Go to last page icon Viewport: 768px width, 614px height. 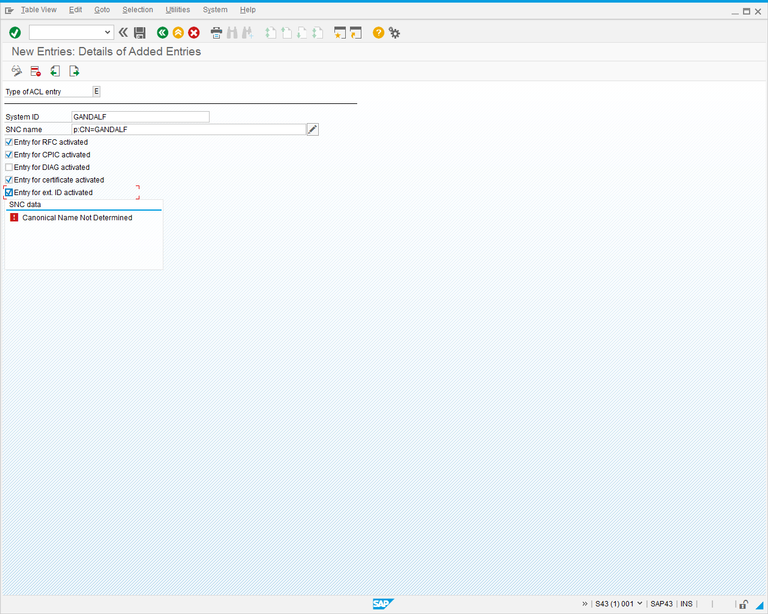pos(317,33)
